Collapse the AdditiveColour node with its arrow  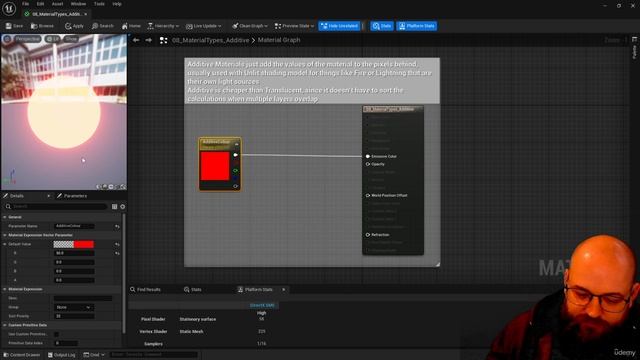click(x=236, y=144)
